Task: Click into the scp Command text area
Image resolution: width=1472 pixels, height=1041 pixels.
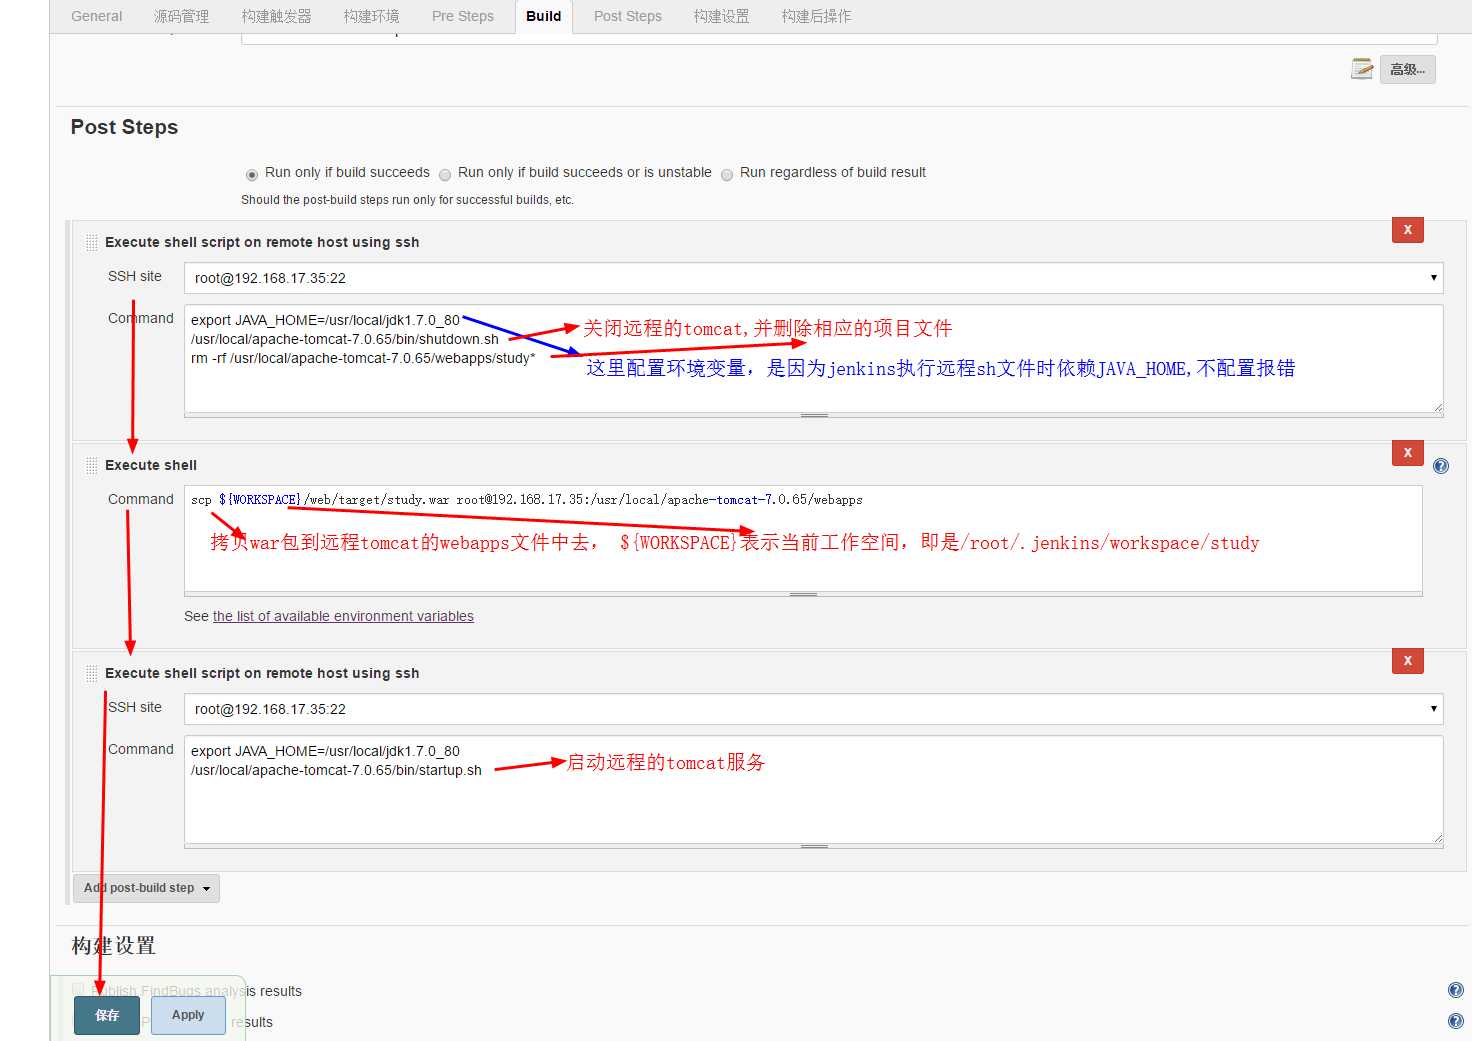Action: point(803,539)
